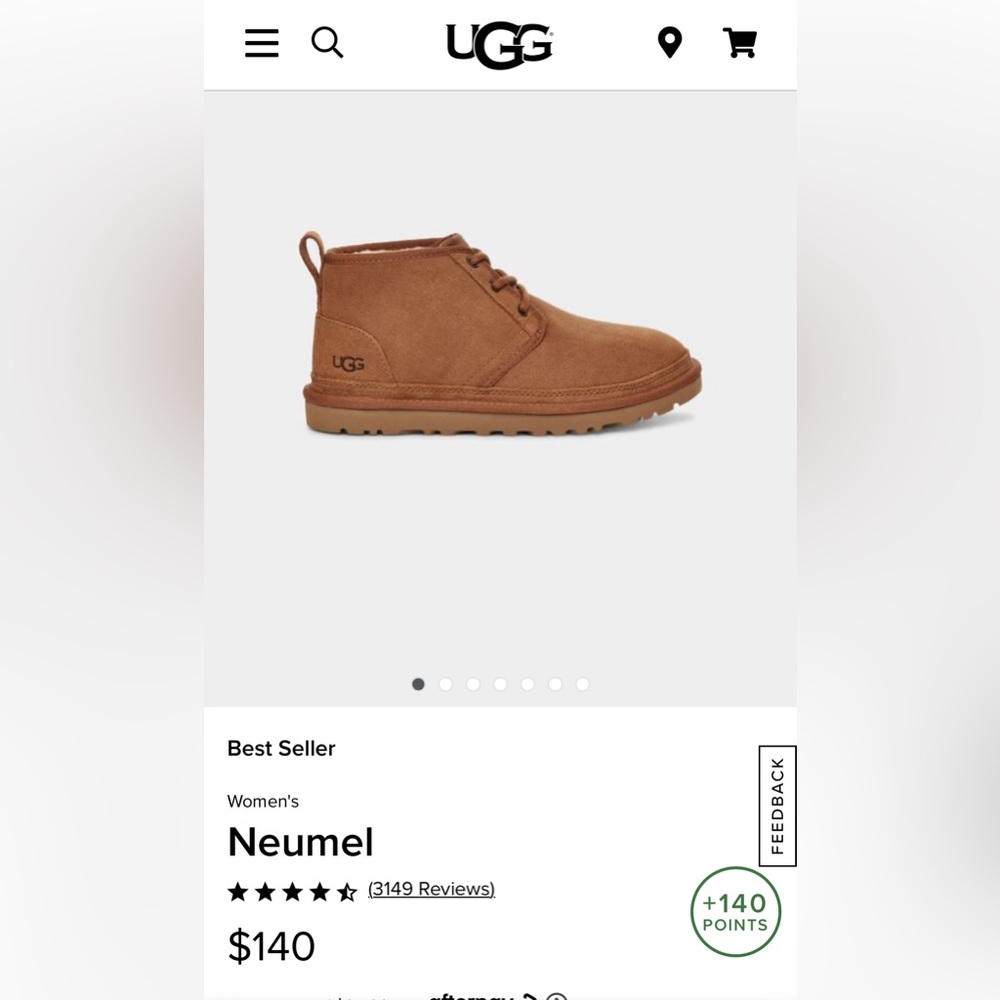
Task: Select the last carousel dot
Action: point(582,684)
